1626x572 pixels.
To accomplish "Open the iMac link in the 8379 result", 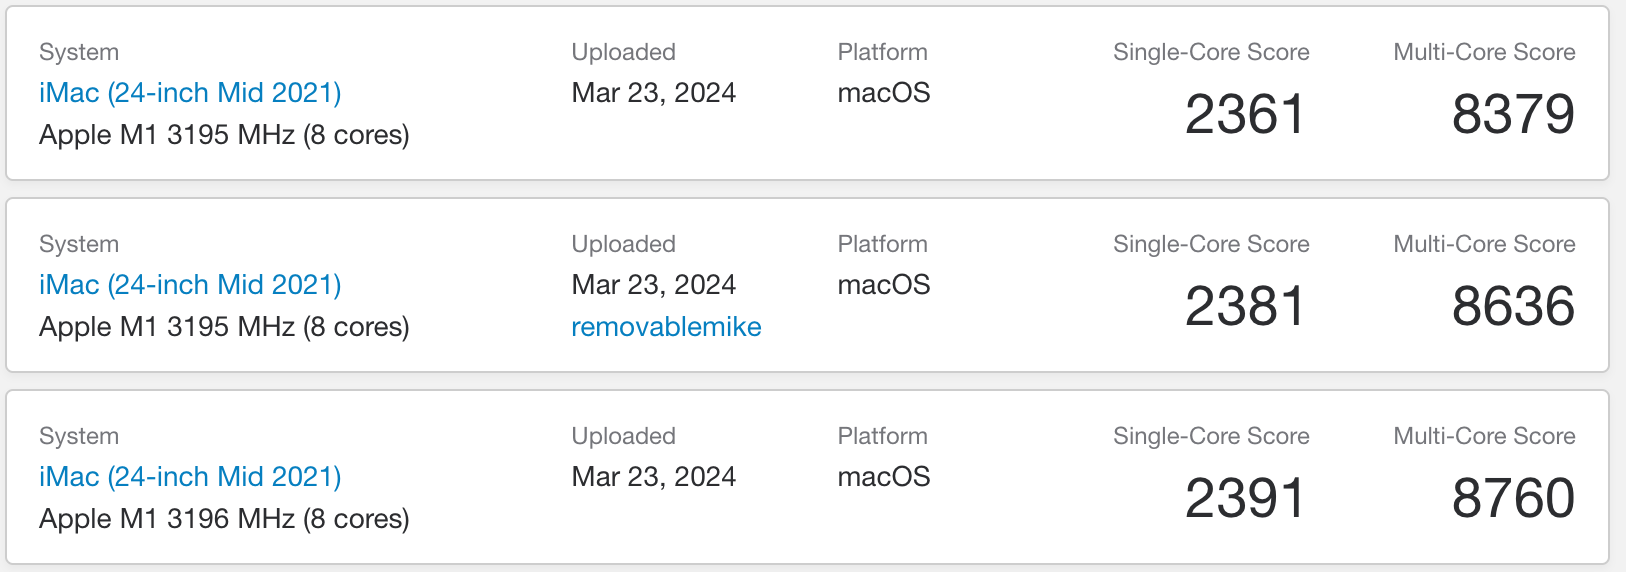I will (x=190, y=93).
